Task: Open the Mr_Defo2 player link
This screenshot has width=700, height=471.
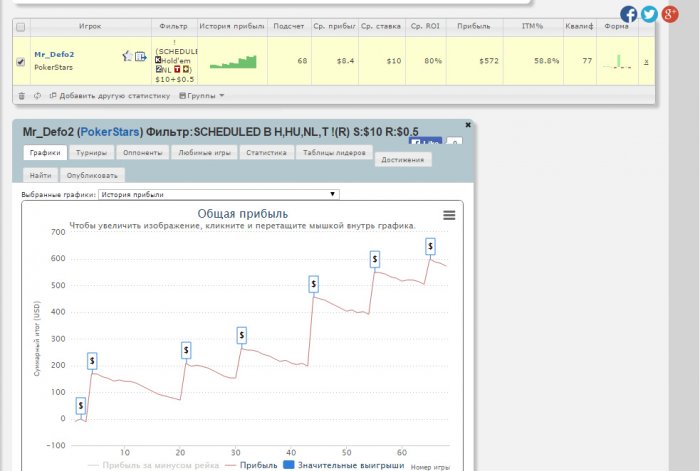Action: point(54,54)
